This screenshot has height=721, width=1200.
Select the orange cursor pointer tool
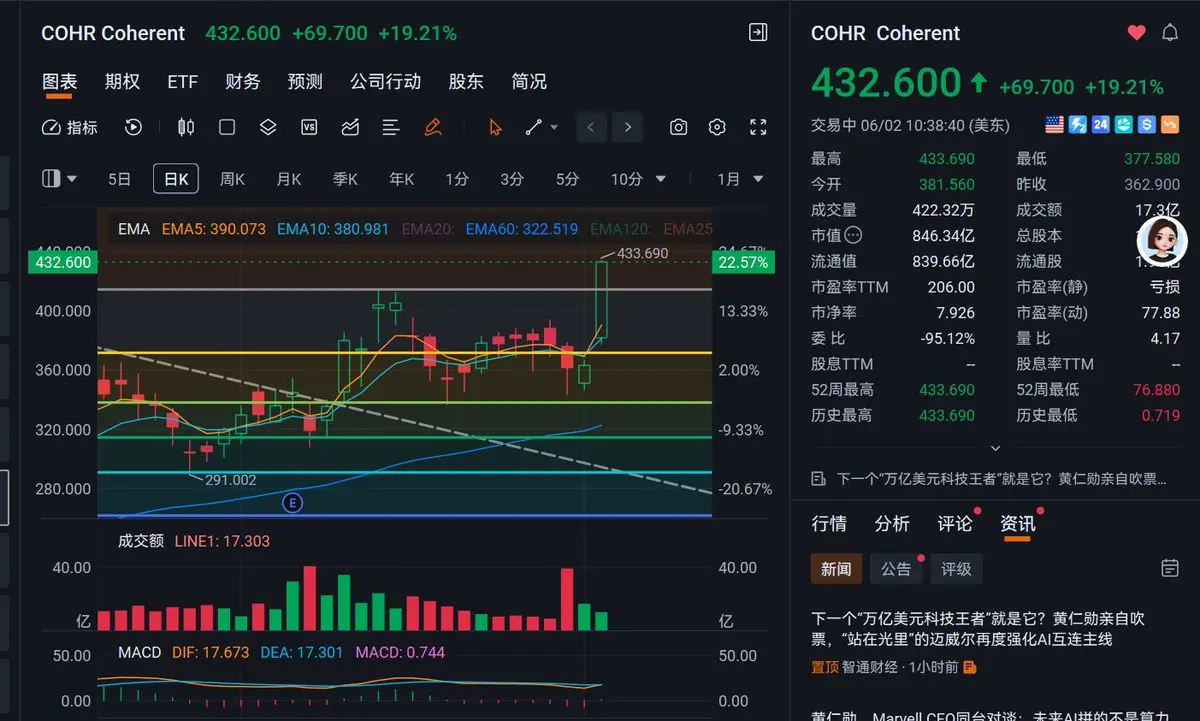coord(495,127)
